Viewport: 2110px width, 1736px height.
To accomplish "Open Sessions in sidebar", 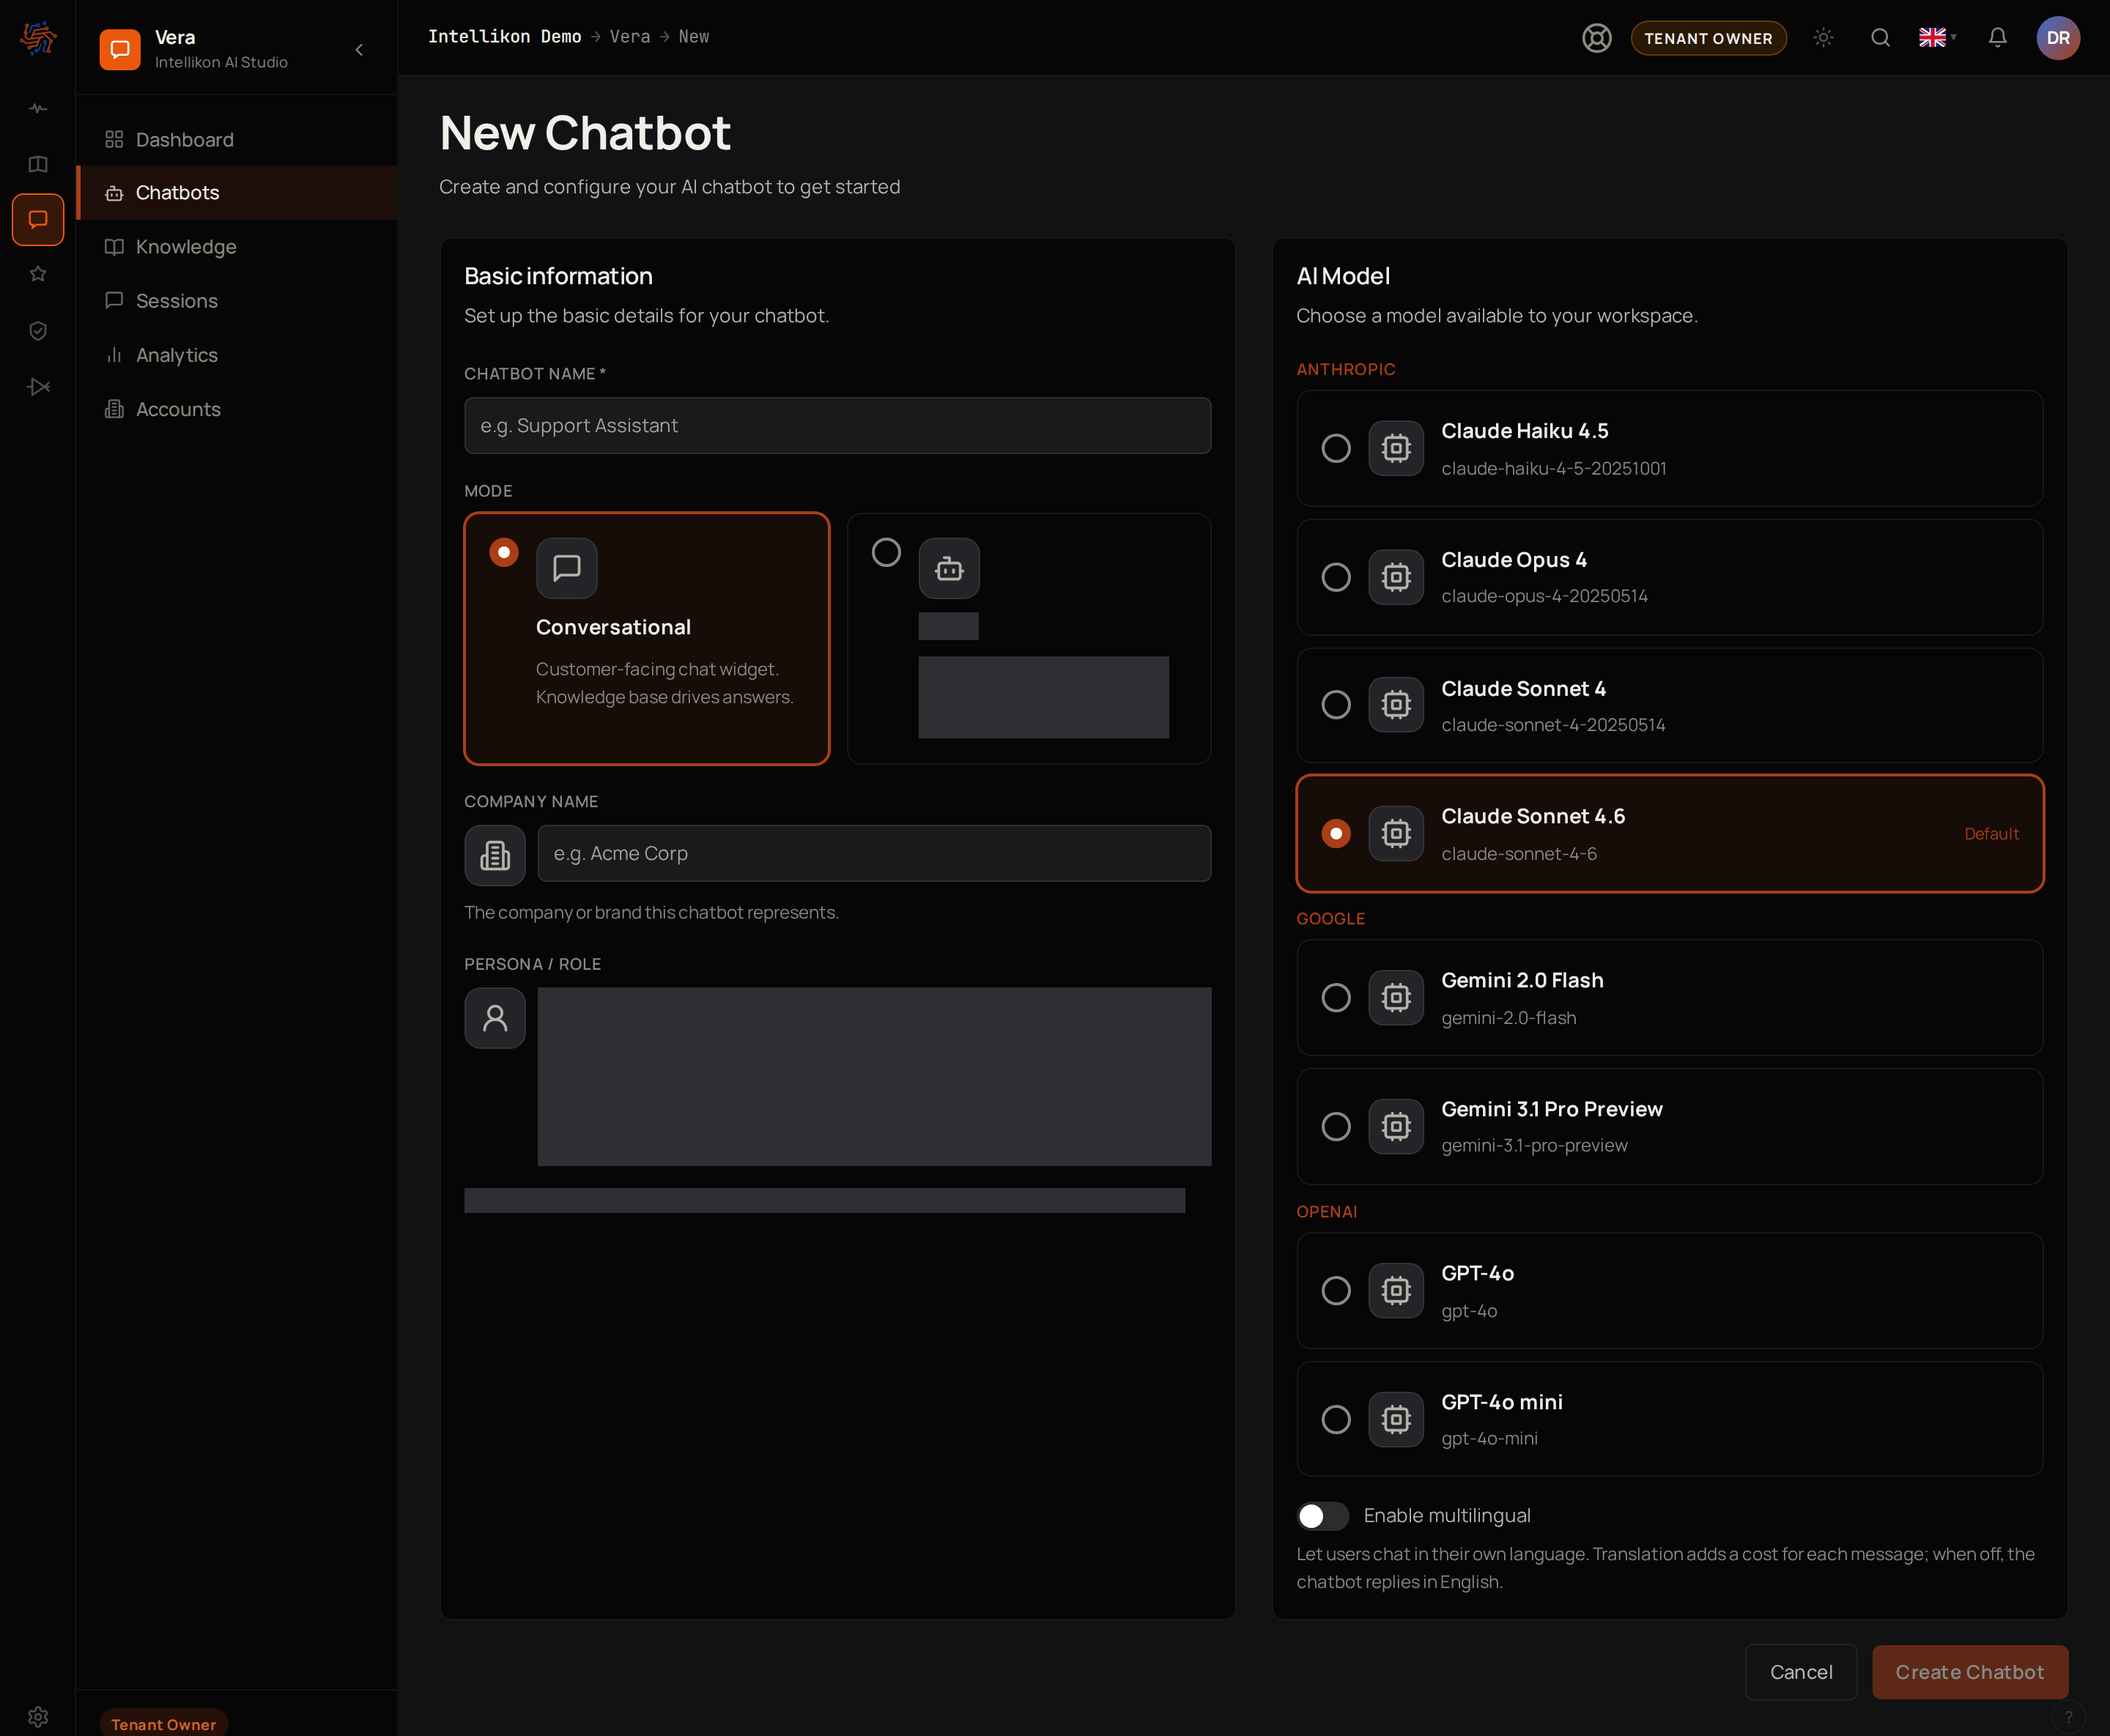I will 237,301.
